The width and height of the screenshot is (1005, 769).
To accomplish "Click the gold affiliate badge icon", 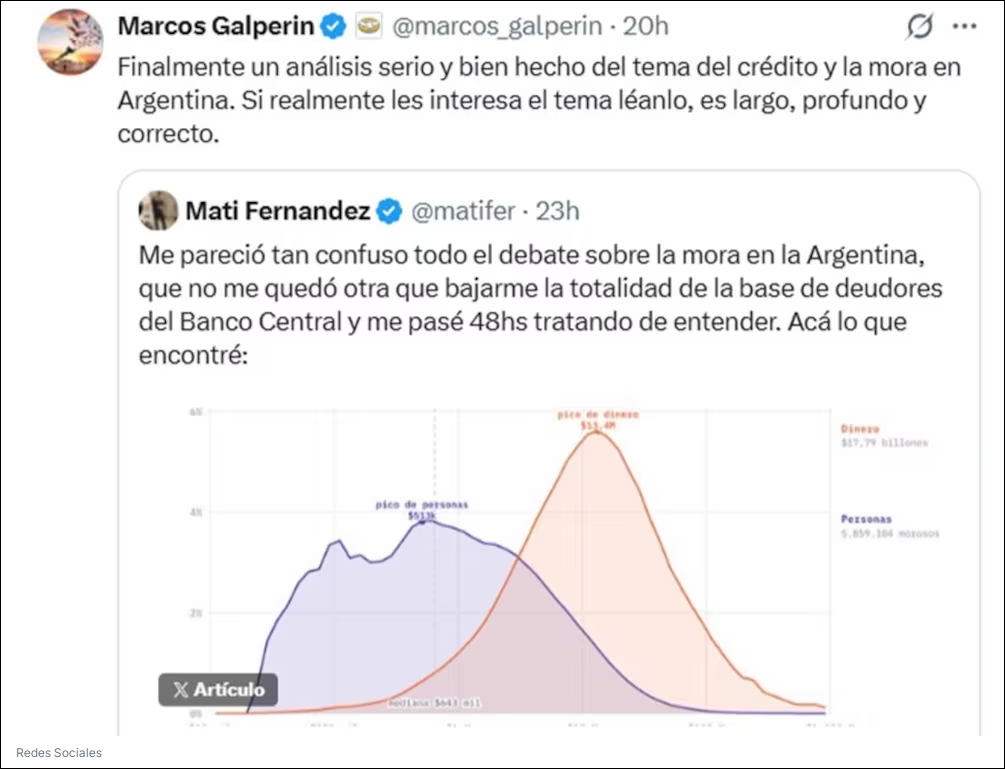I will point(369,26).
